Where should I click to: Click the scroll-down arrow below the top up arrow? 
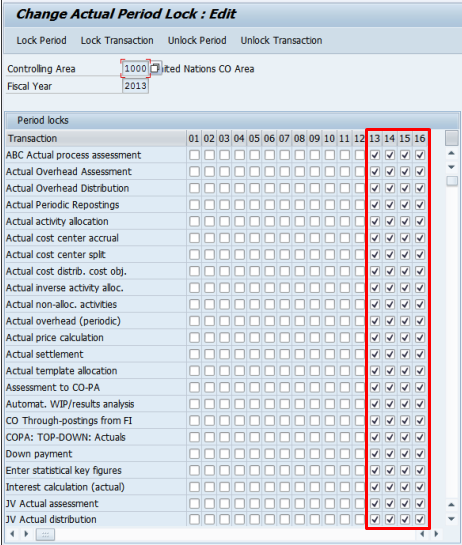(x=452, y=167)
